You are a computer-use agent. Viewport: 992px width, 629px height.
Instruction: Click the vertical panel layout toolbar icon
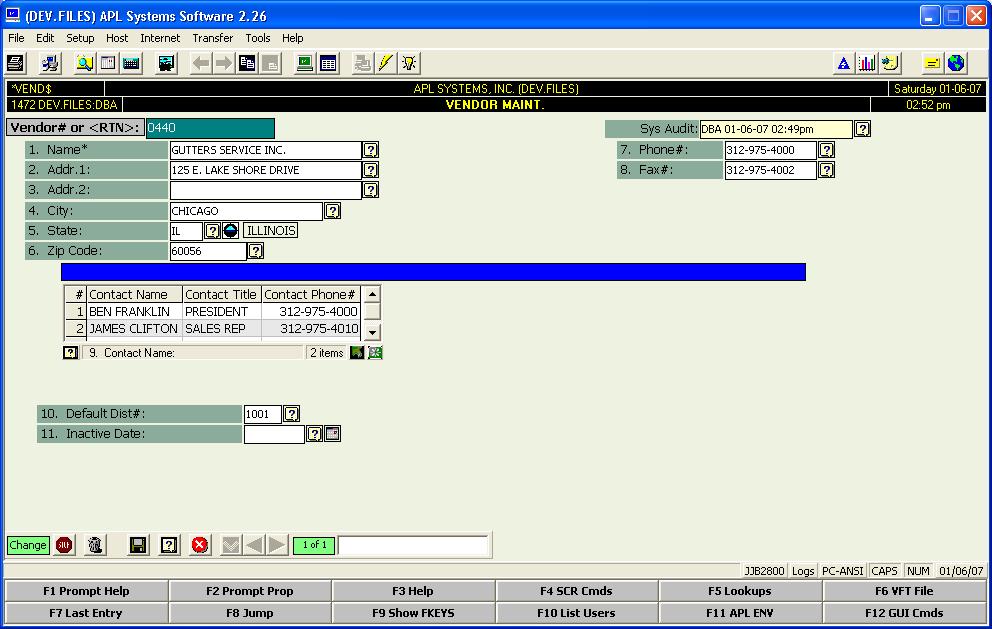pyautogui.click(x=108, y=63)
